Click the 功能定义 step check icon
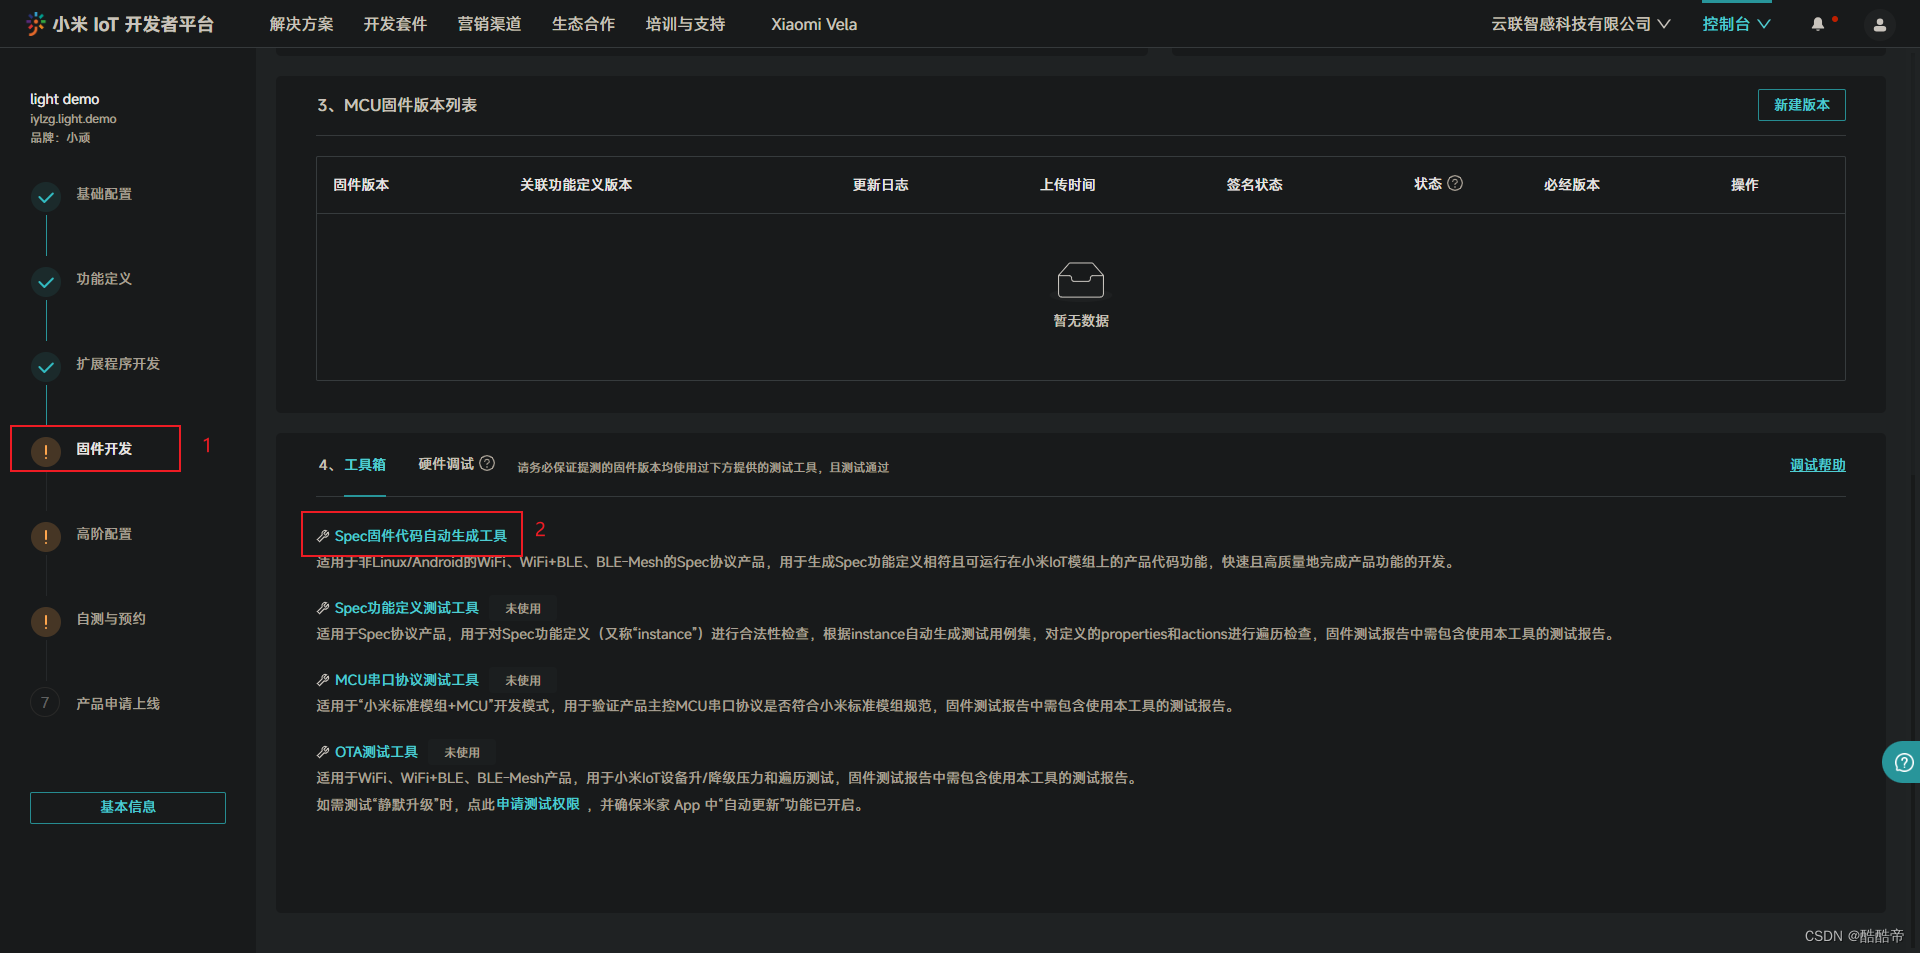Viewport: 1920px width, 953px height. coord(46,282)
